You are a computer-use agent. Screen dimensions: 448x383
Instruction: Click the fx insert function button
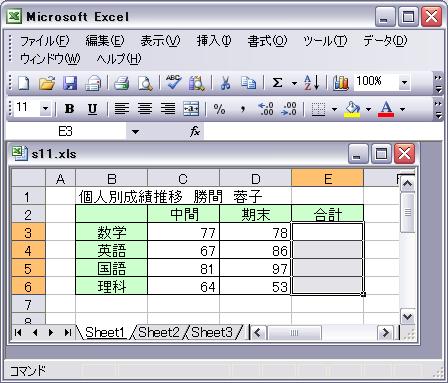[195, 132]
